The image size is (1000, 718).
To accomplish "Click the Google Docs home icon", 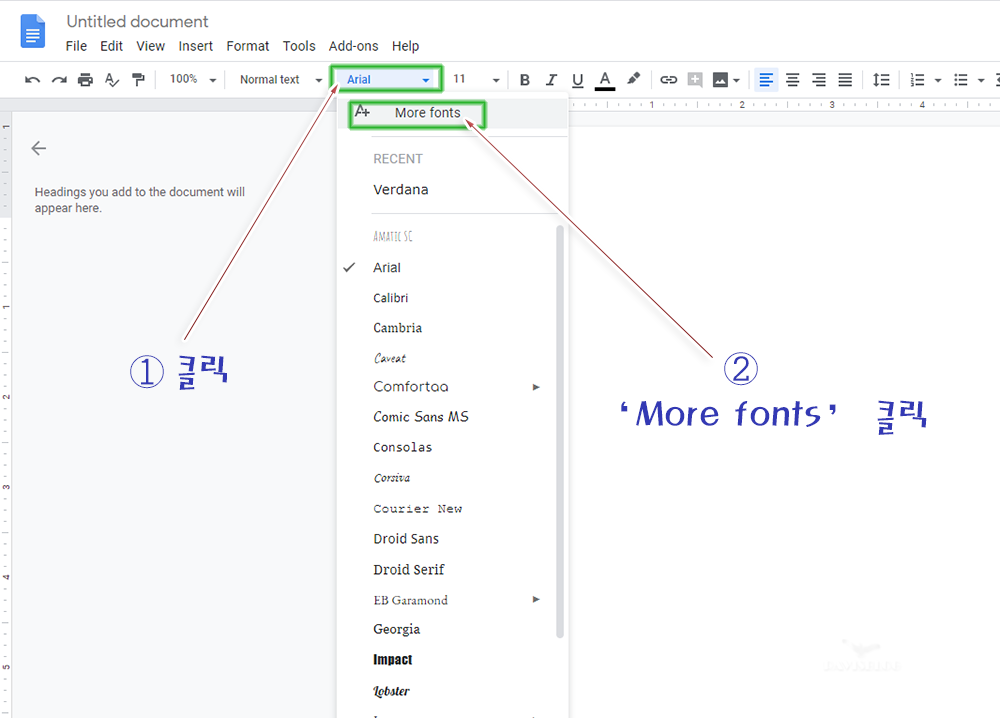I will click(x=33, y=32).
